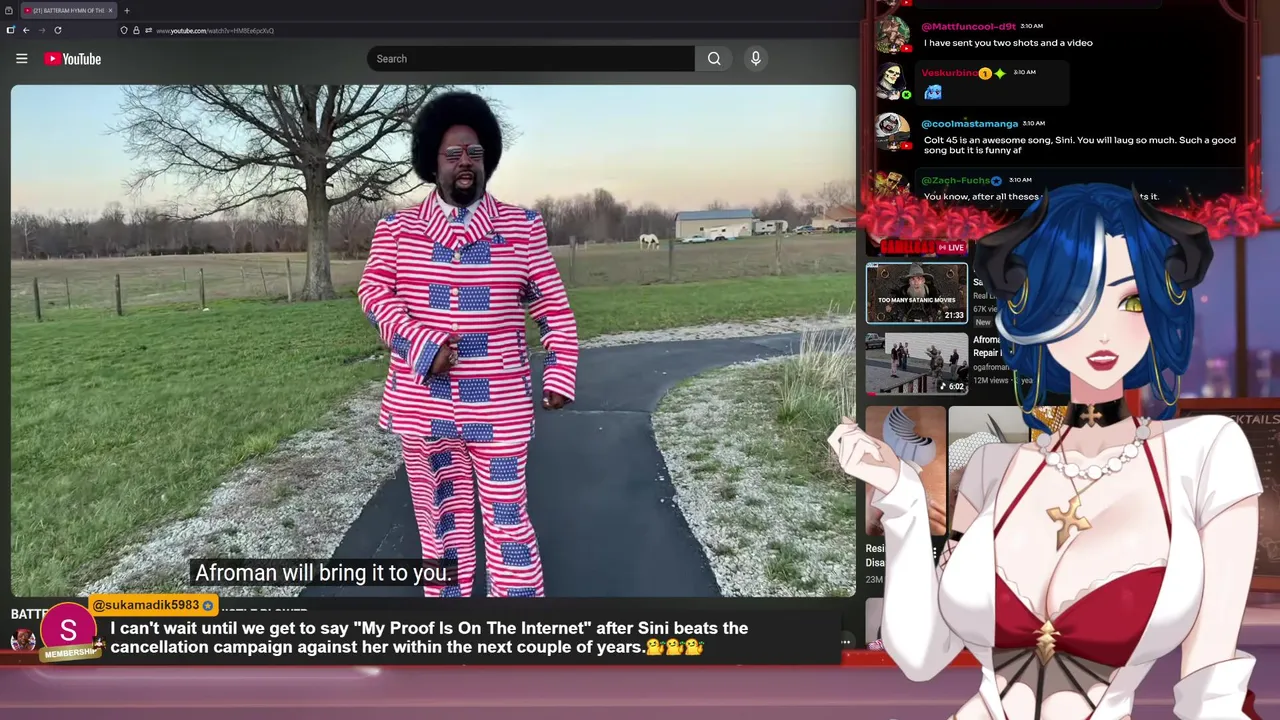Click the 'Afroman will bring it to you.' caption
1280x720 pixels.
click(x=324, y=573)
